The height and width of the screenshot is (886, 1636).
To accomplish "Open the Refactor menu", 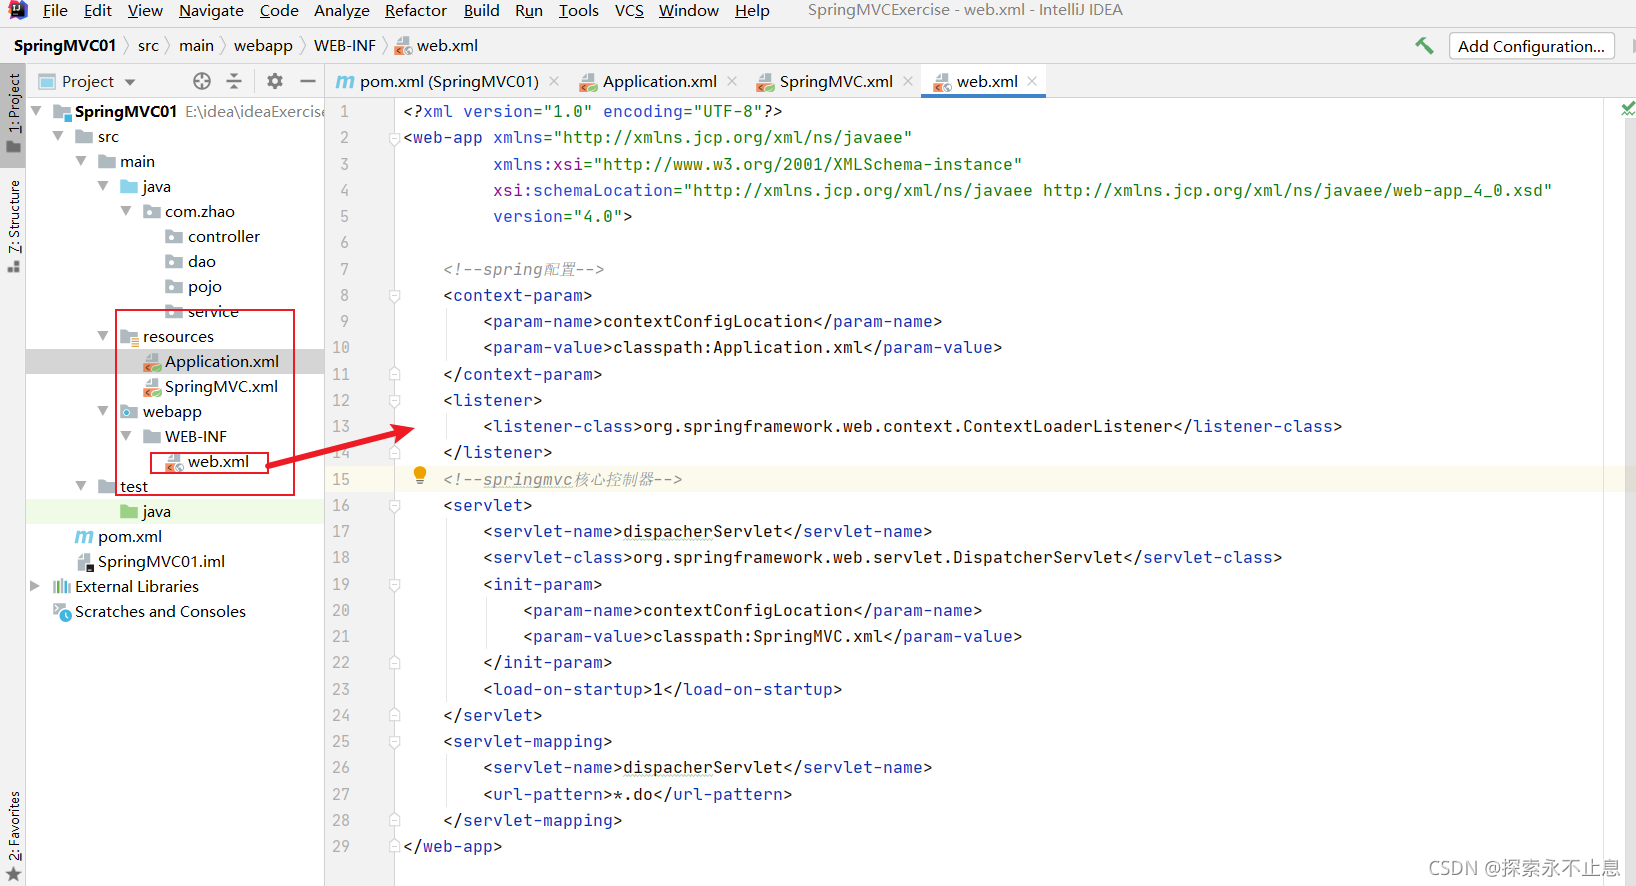I will (x=416, y=10).
